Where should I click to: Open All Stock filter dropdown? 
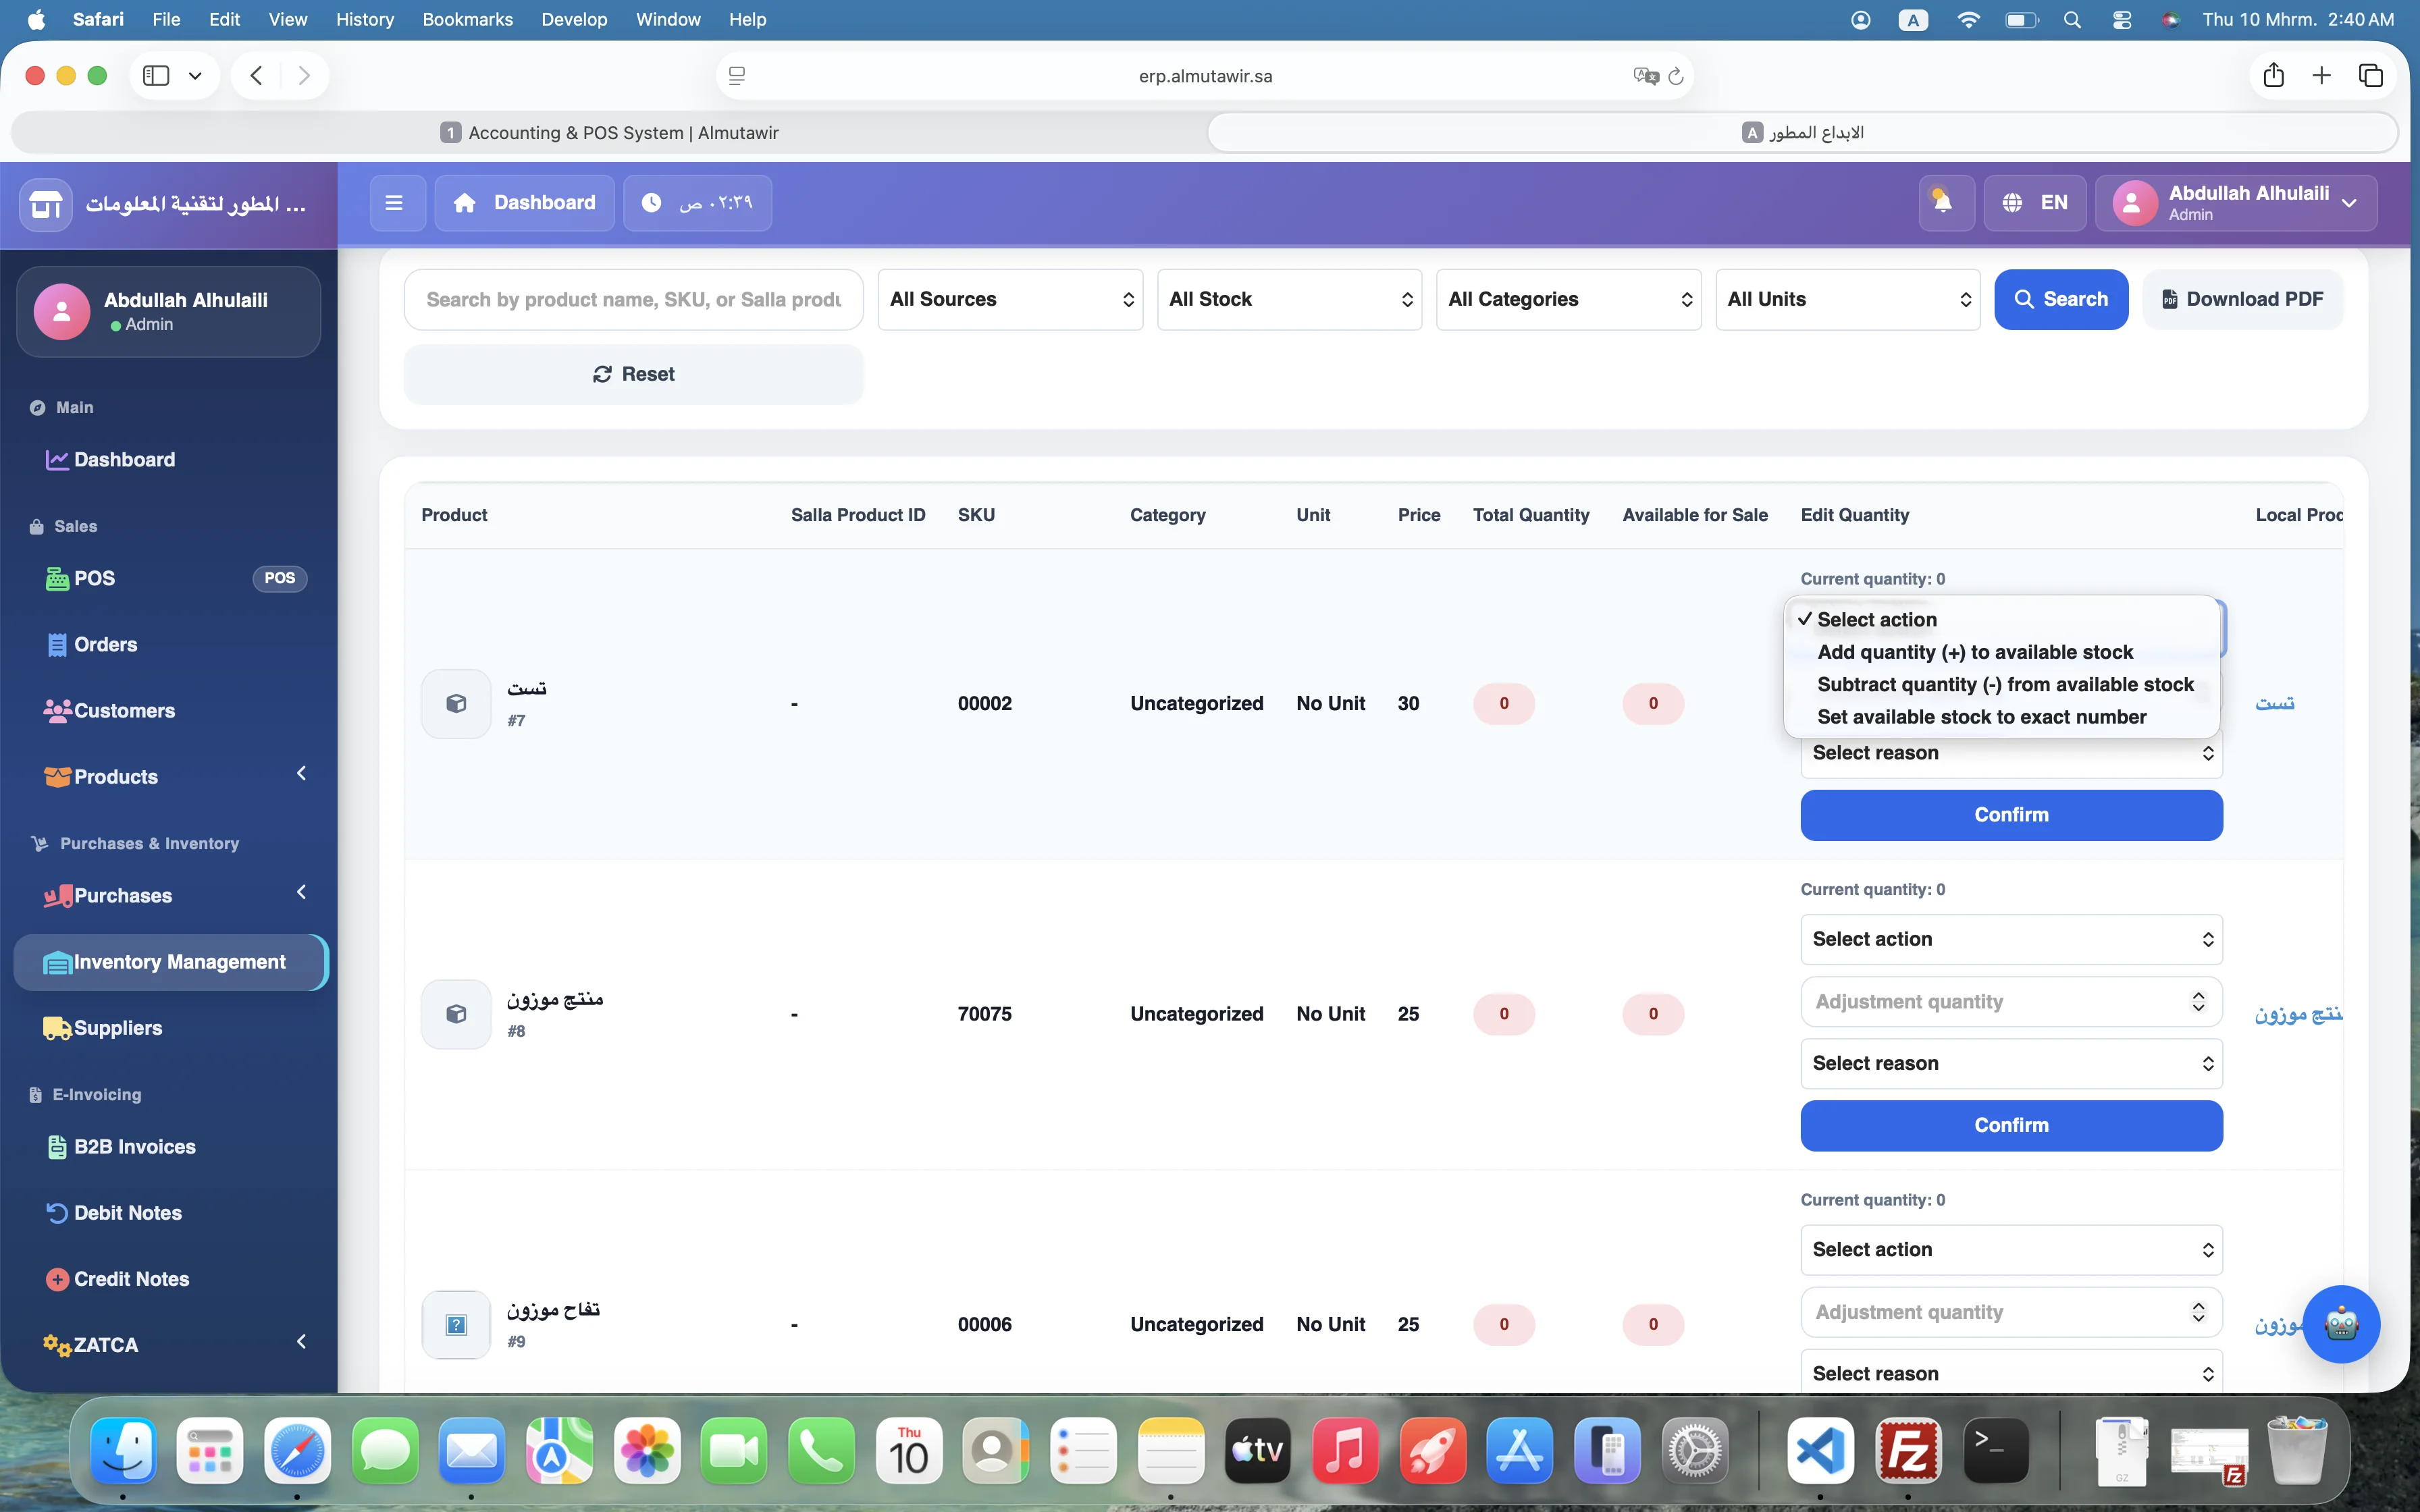click(1289, 299)
